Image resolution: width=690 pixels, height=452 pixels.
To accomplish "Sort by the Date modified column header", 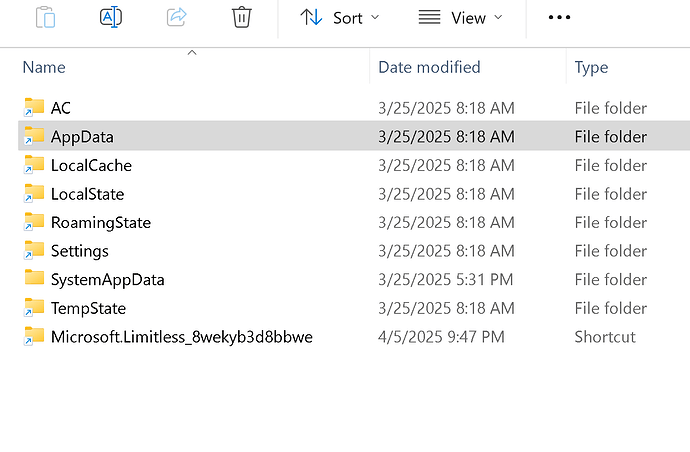I will pyautogui.click(x=429, y=67).
